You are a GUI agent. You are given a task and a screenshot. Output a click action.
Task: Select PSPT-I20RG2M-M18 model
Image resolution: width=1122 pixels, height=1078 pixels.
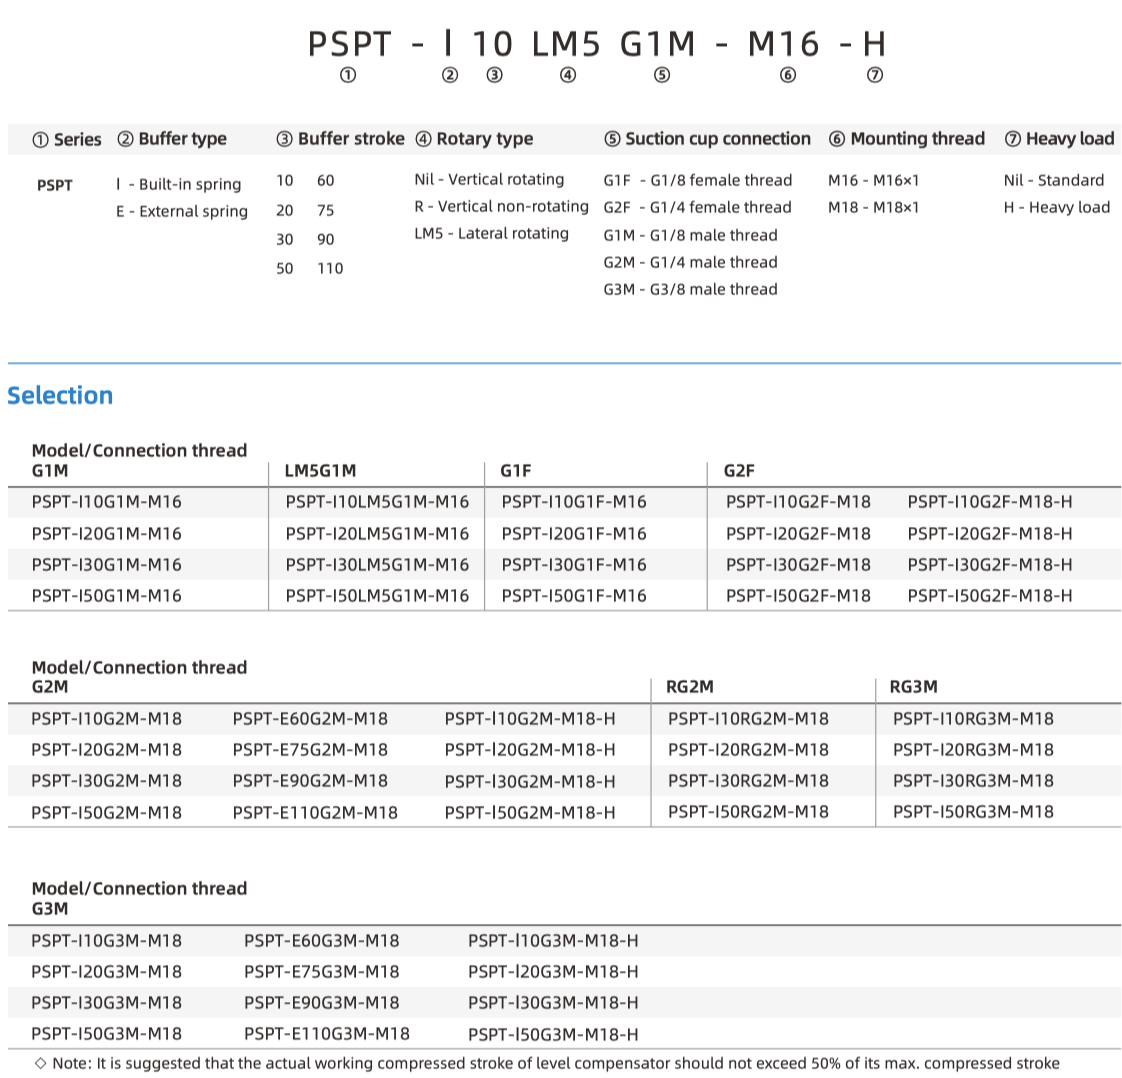[748, 750]
